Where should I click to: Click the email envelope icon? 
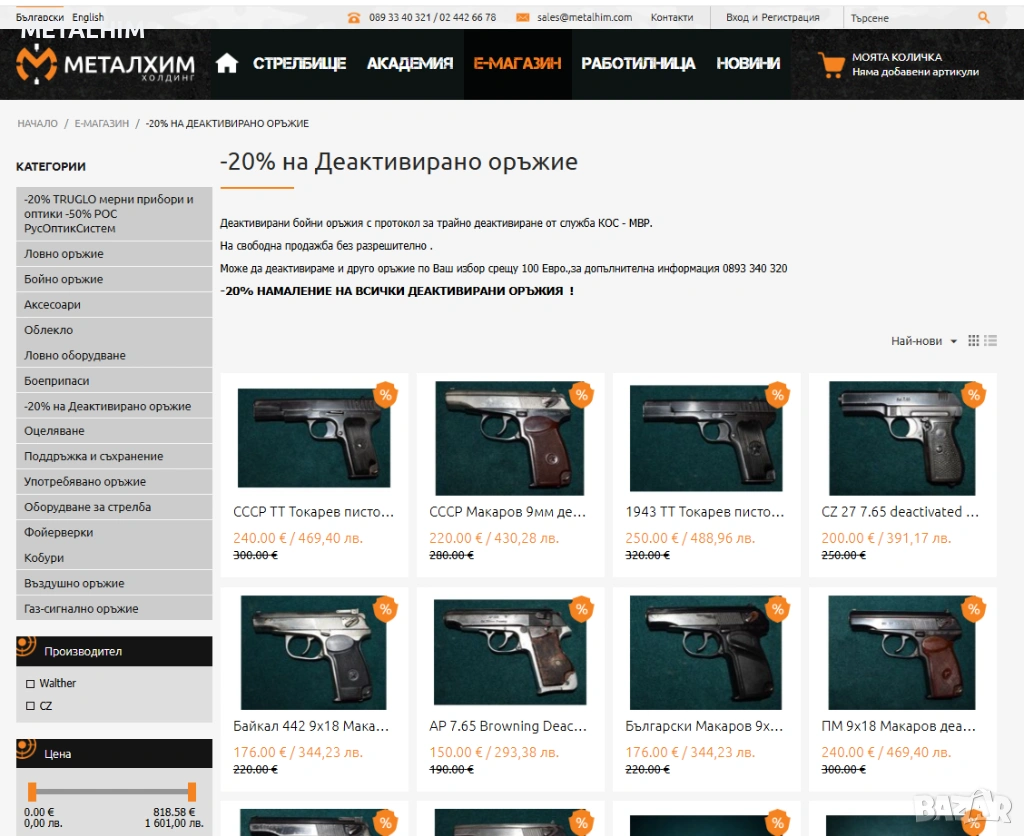coord(522,18)
